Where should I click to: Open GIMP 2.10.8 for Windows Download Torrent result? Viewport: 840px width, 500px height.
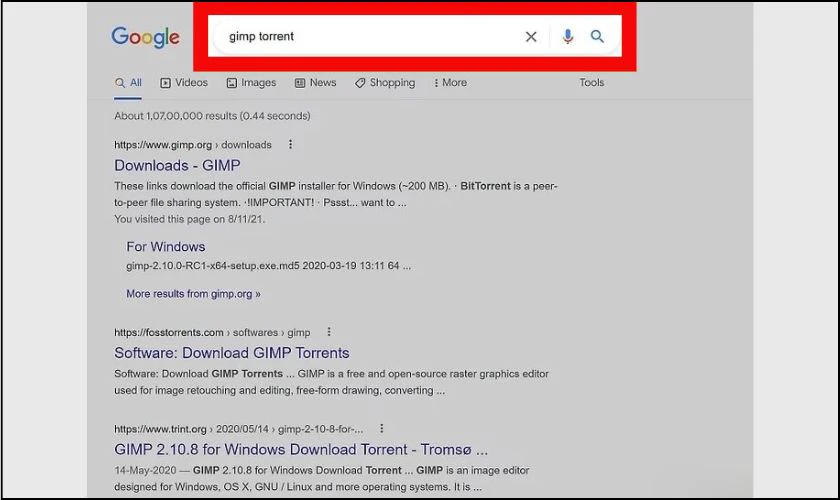[301, 449]
